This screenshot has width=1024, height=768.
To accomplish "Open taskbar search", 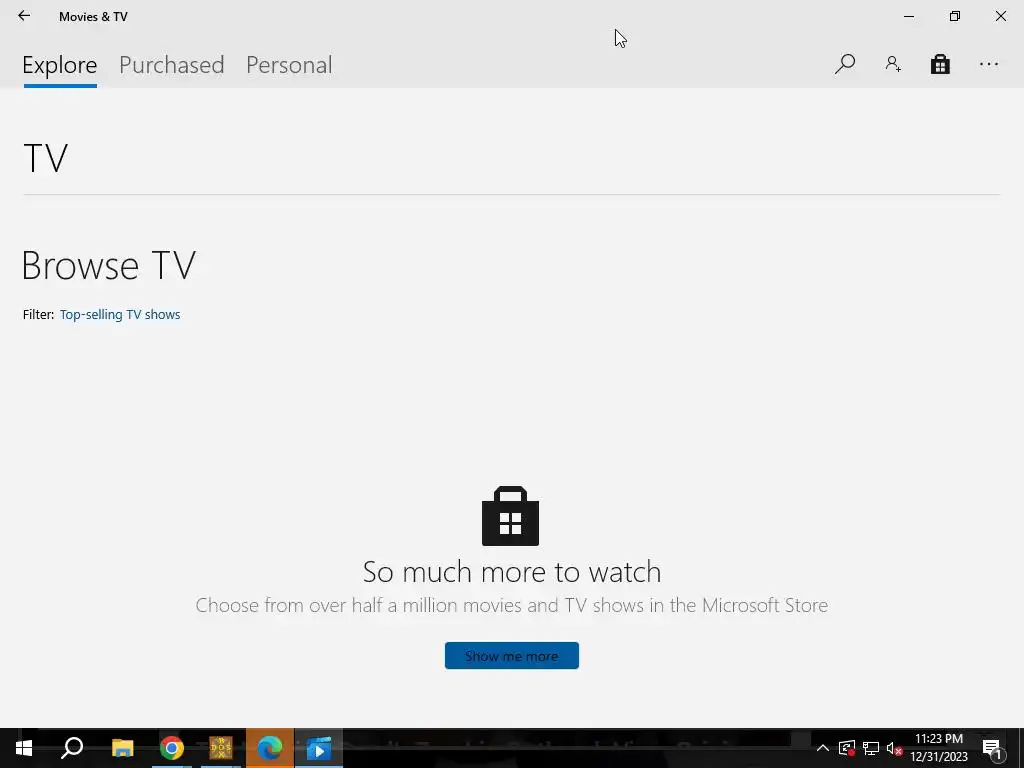I will [x=72, y=748].
